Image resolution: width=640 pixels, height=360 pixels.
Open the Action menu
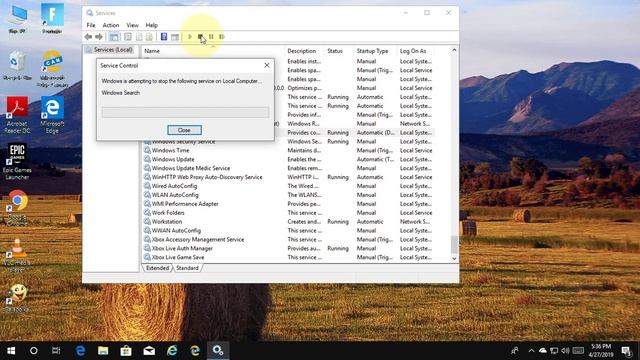tap(111, 25)
